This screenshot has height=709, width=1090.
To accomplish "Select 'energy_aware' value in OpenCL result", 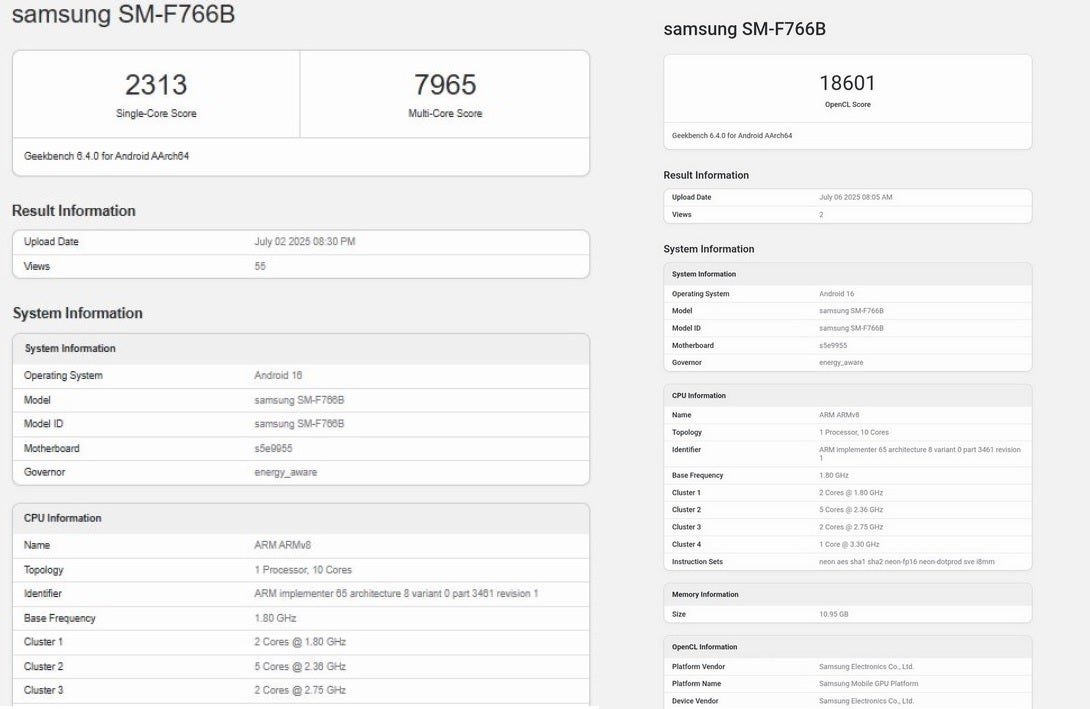I will pyautogui.click(x=841, y=363).
